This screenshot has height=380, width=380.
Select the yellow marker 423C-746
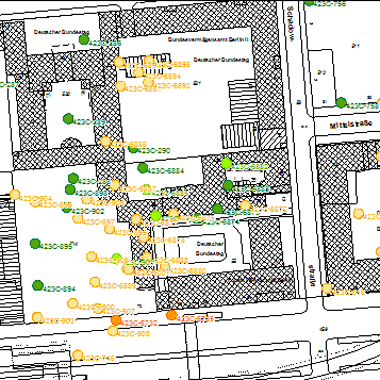pos(78,355)
